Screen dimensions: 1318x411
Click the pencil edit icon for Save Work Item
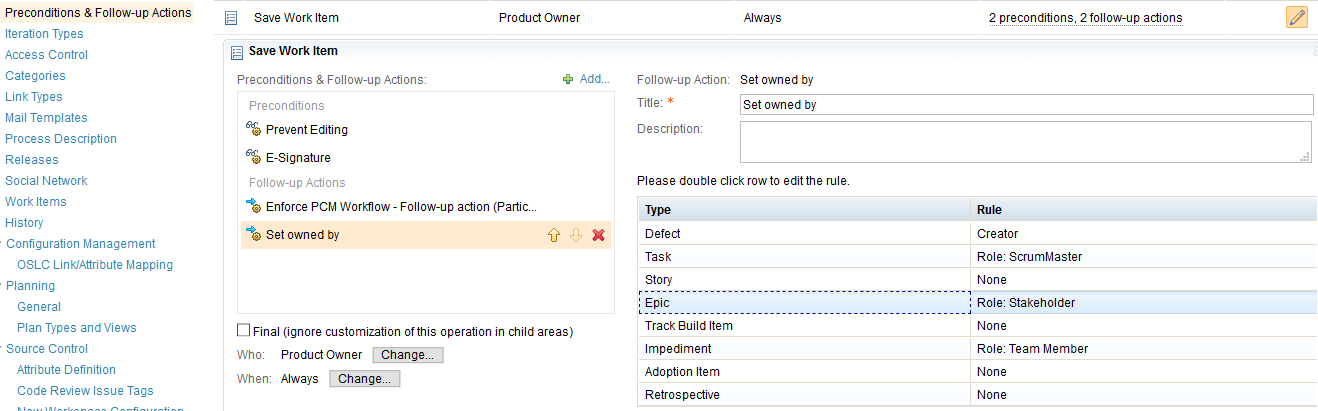coord(1296,17)
